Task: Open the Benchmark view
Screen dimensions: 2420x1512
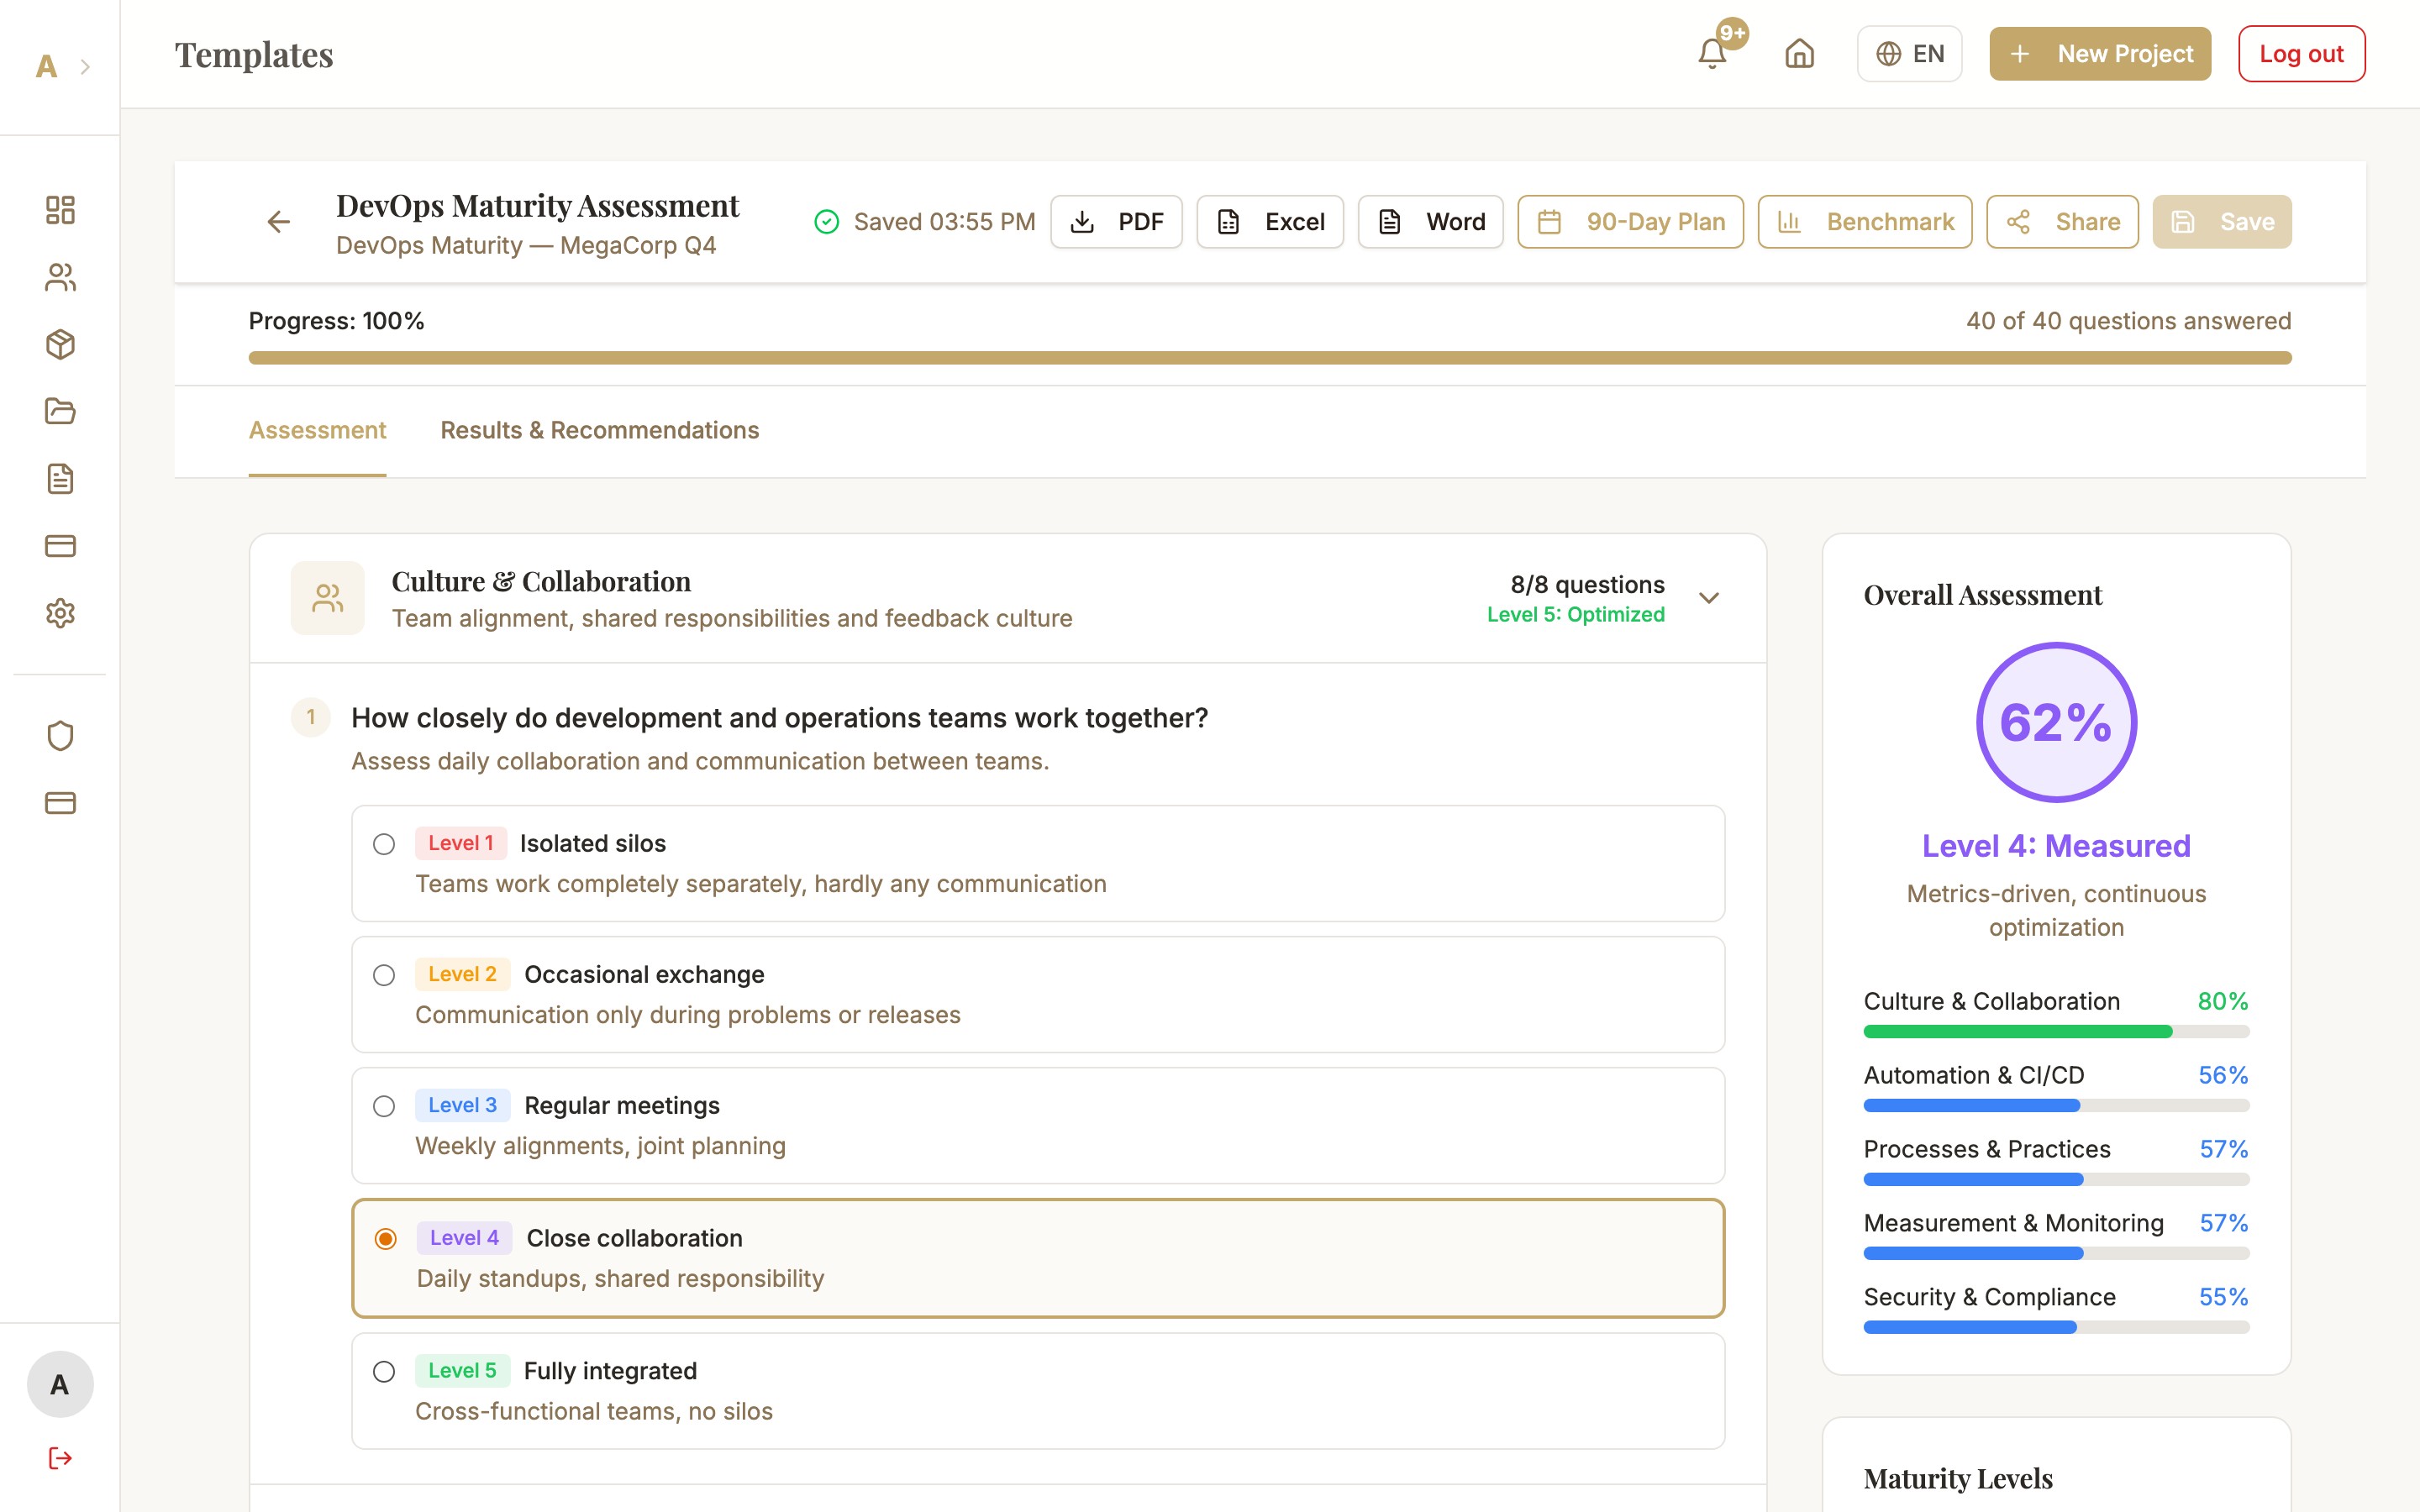Action: [1865, 222]
